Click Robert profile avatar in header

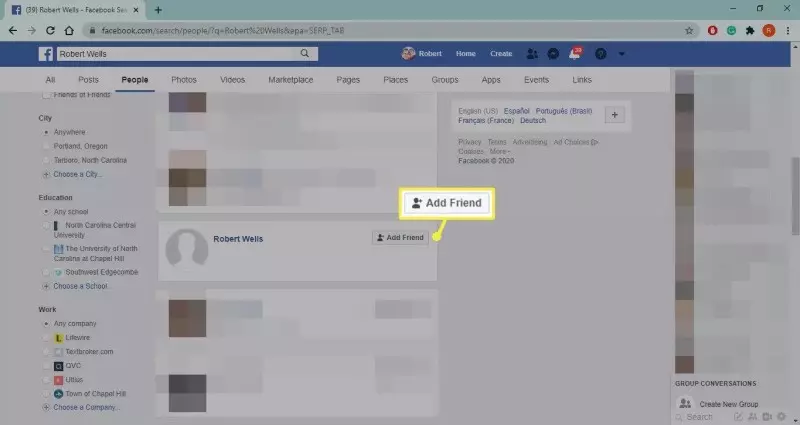(408, 53)
